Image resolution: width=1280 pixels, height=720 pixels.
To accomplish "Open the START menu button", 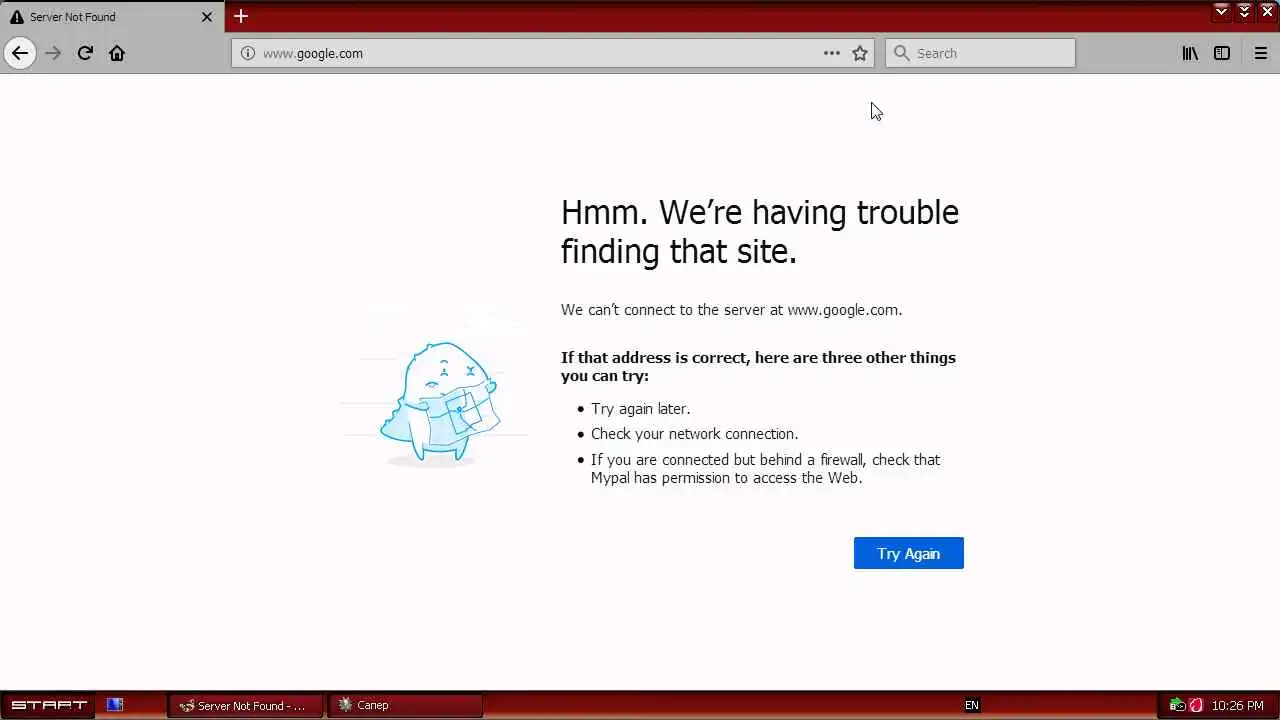I will [x=48, y=705].
